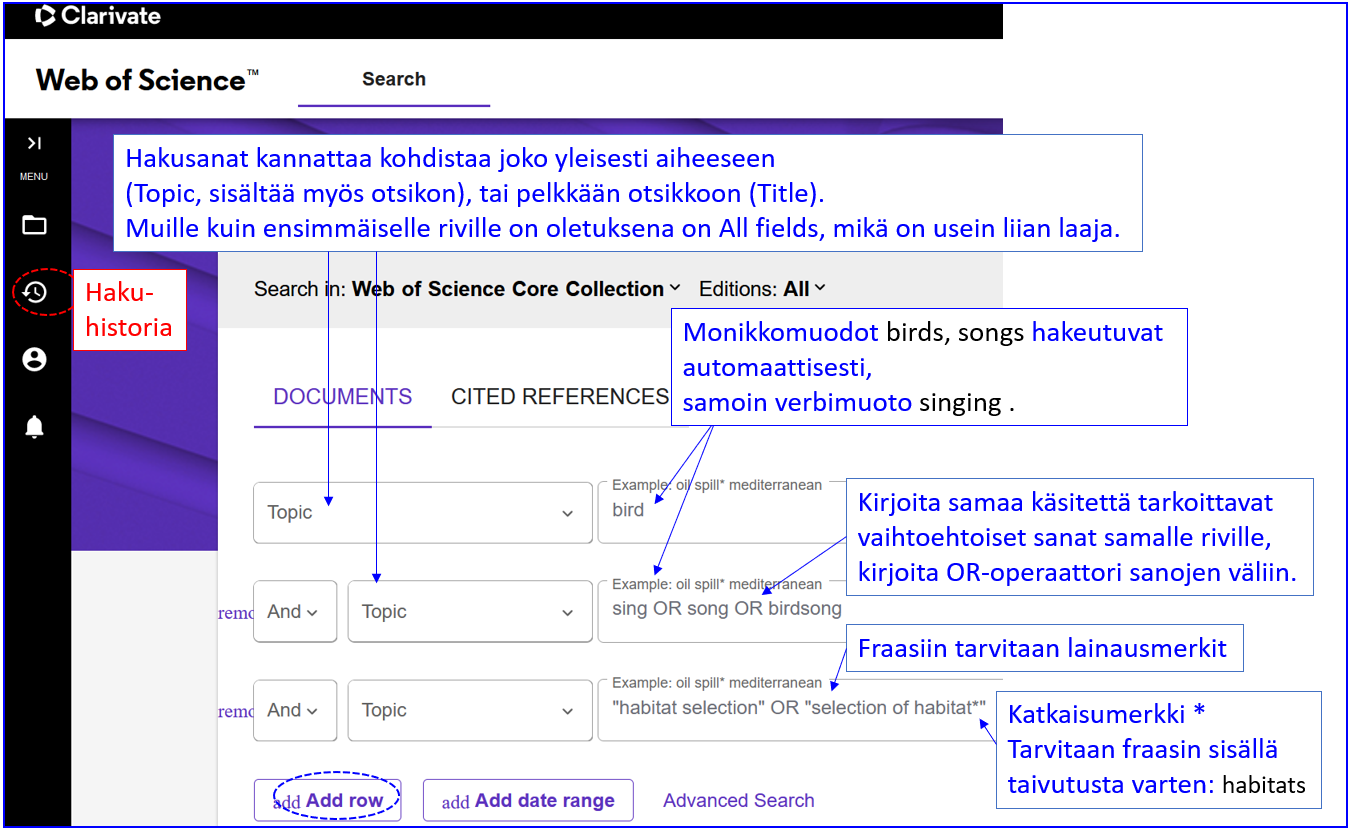This screenshot has width=1352, height=831.
Task: Click the Add date range button
Action: tap(528, 801)
